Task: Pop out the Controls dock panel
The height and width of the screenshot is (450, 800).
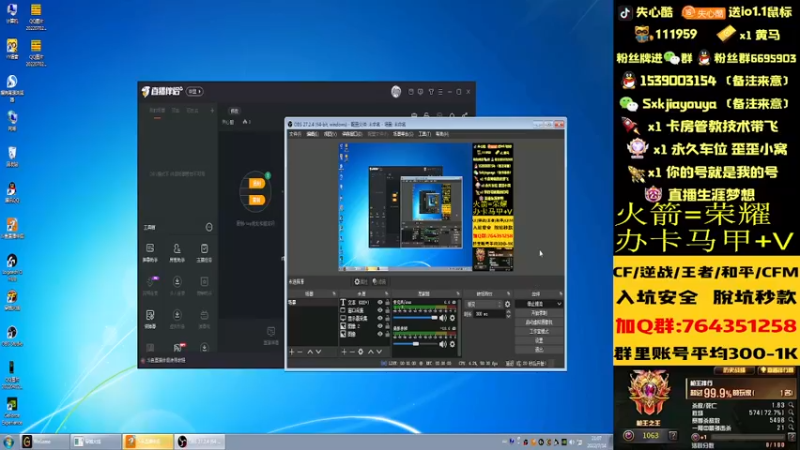Action: click(x=561, y=293)
